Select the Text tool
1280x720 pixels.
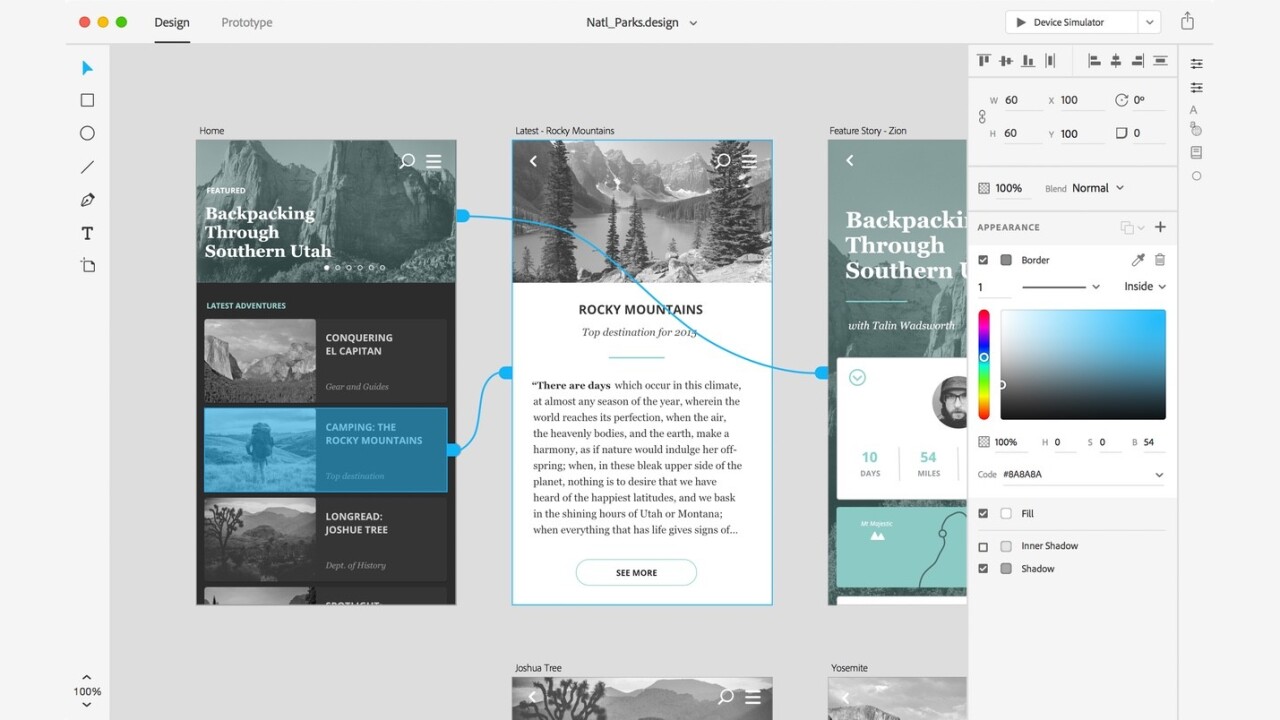pos(87,233)
